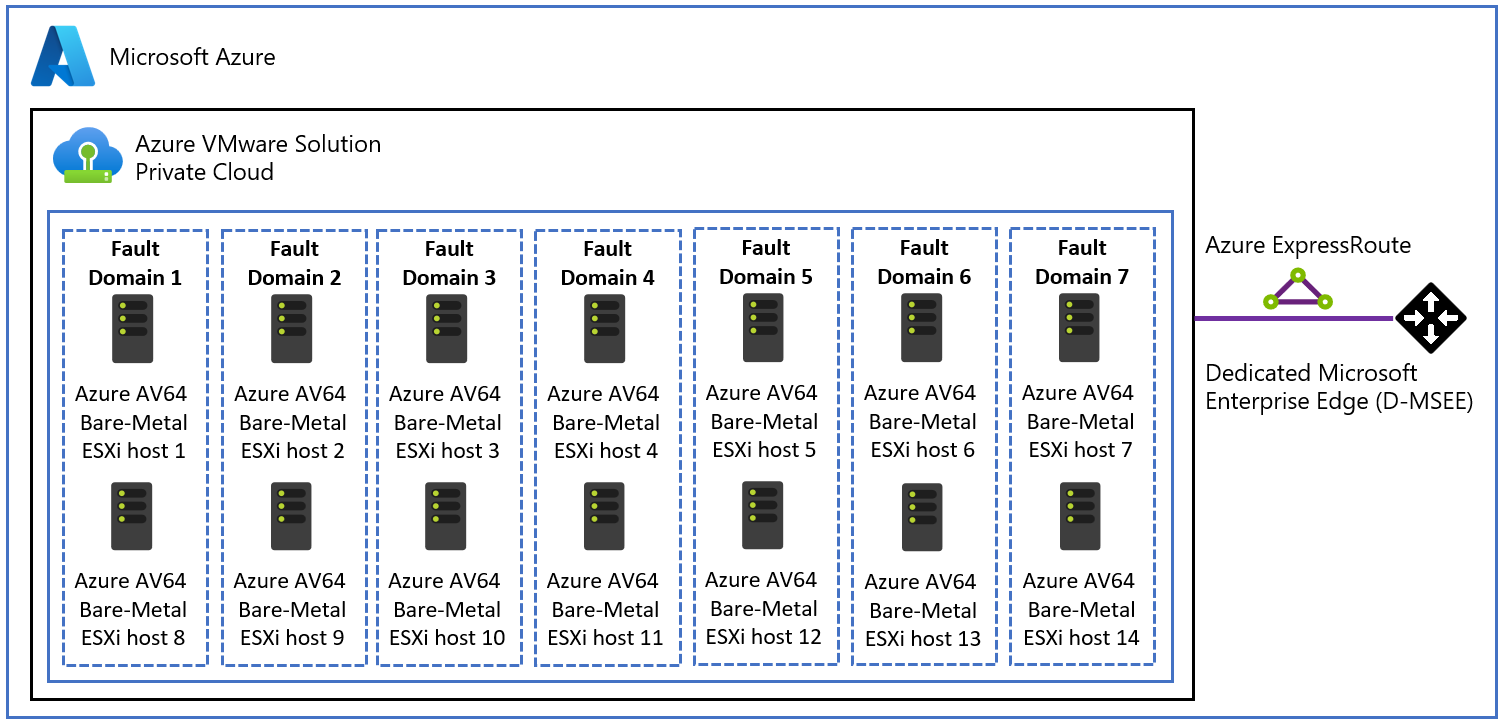The height and width of the screenshot is (727, 1507).
Task: Click the "Fault Domain 5" heading
Action: point(766,262)
